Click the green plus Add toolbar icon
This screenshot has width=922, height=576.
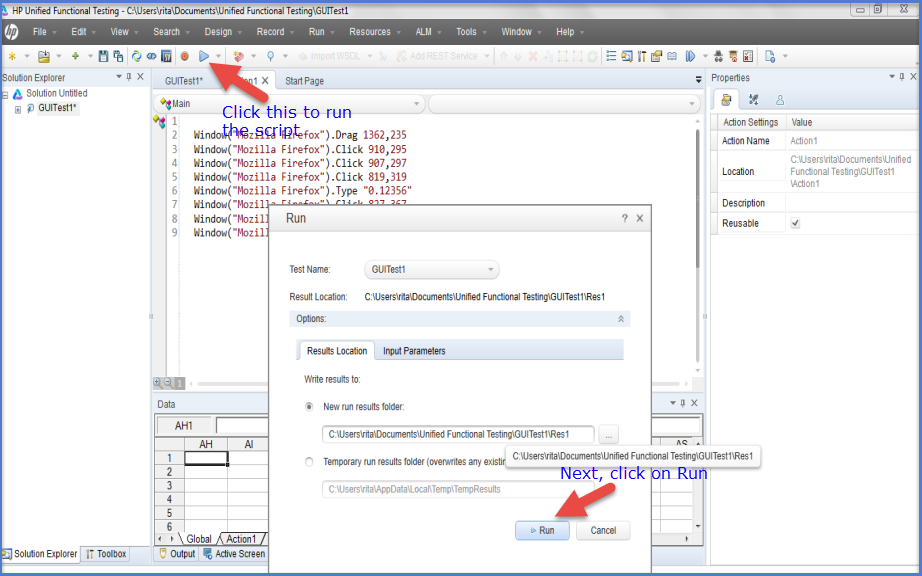75,56
